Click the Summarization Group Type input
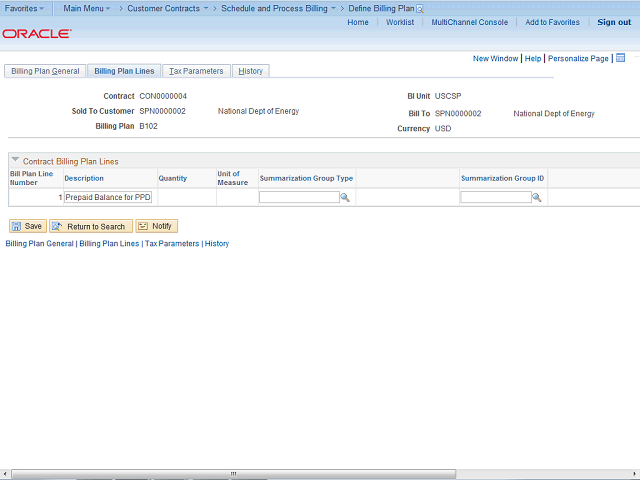The height and width of the screenshot is (480, 640). (x=299, y=198)
